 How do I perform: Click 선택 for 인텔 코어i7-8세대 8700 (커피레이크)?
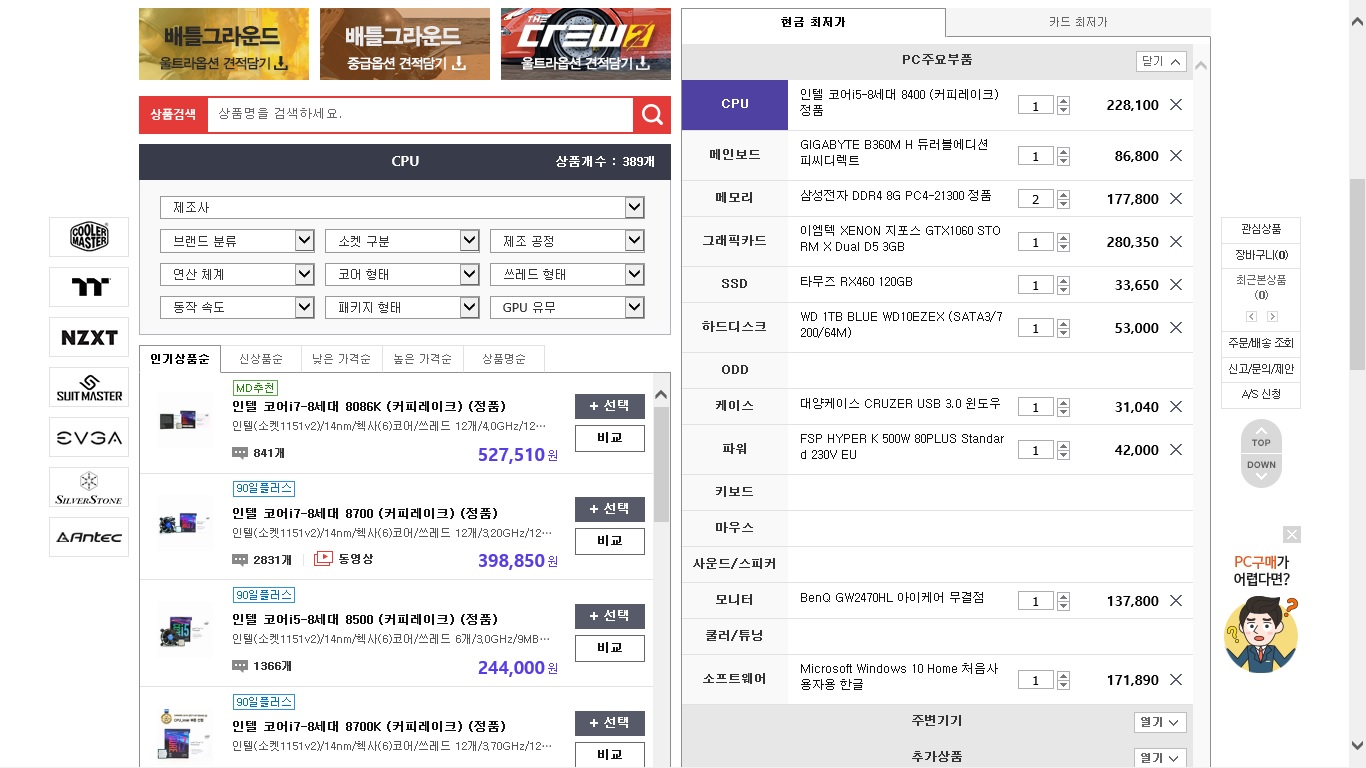tap(610, 509)
